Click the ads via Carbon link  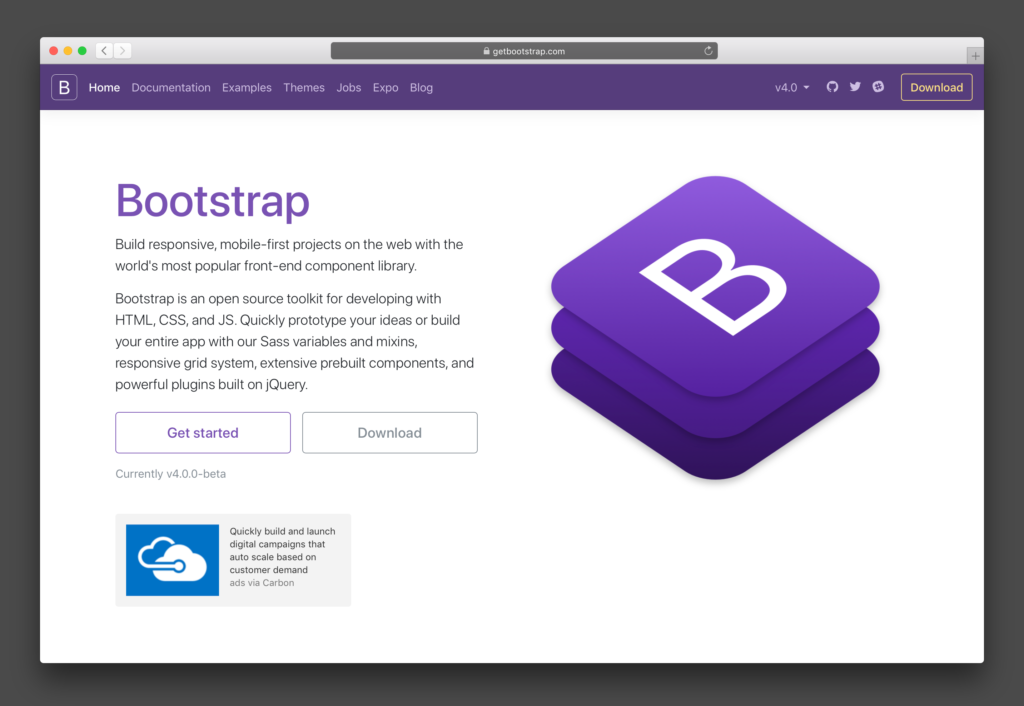pos(261,582)
